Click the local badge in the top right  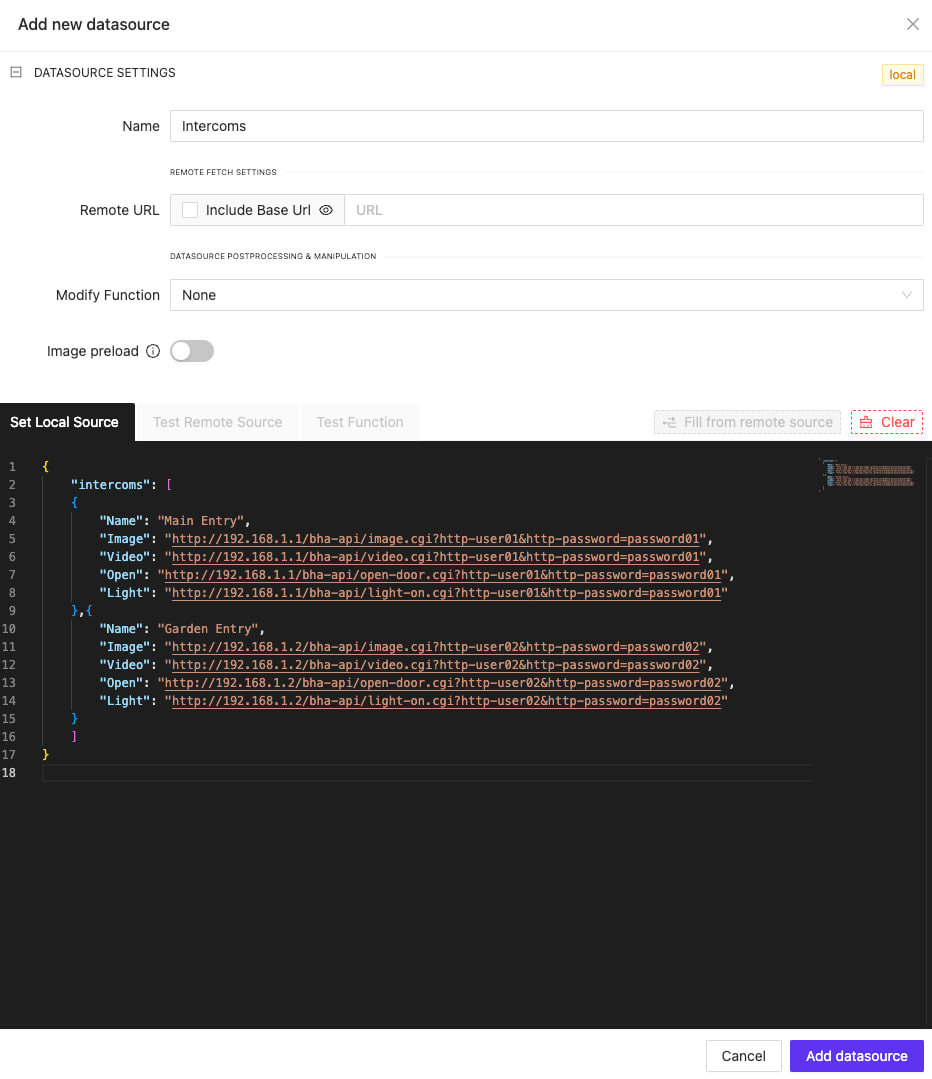pos(901,74)
